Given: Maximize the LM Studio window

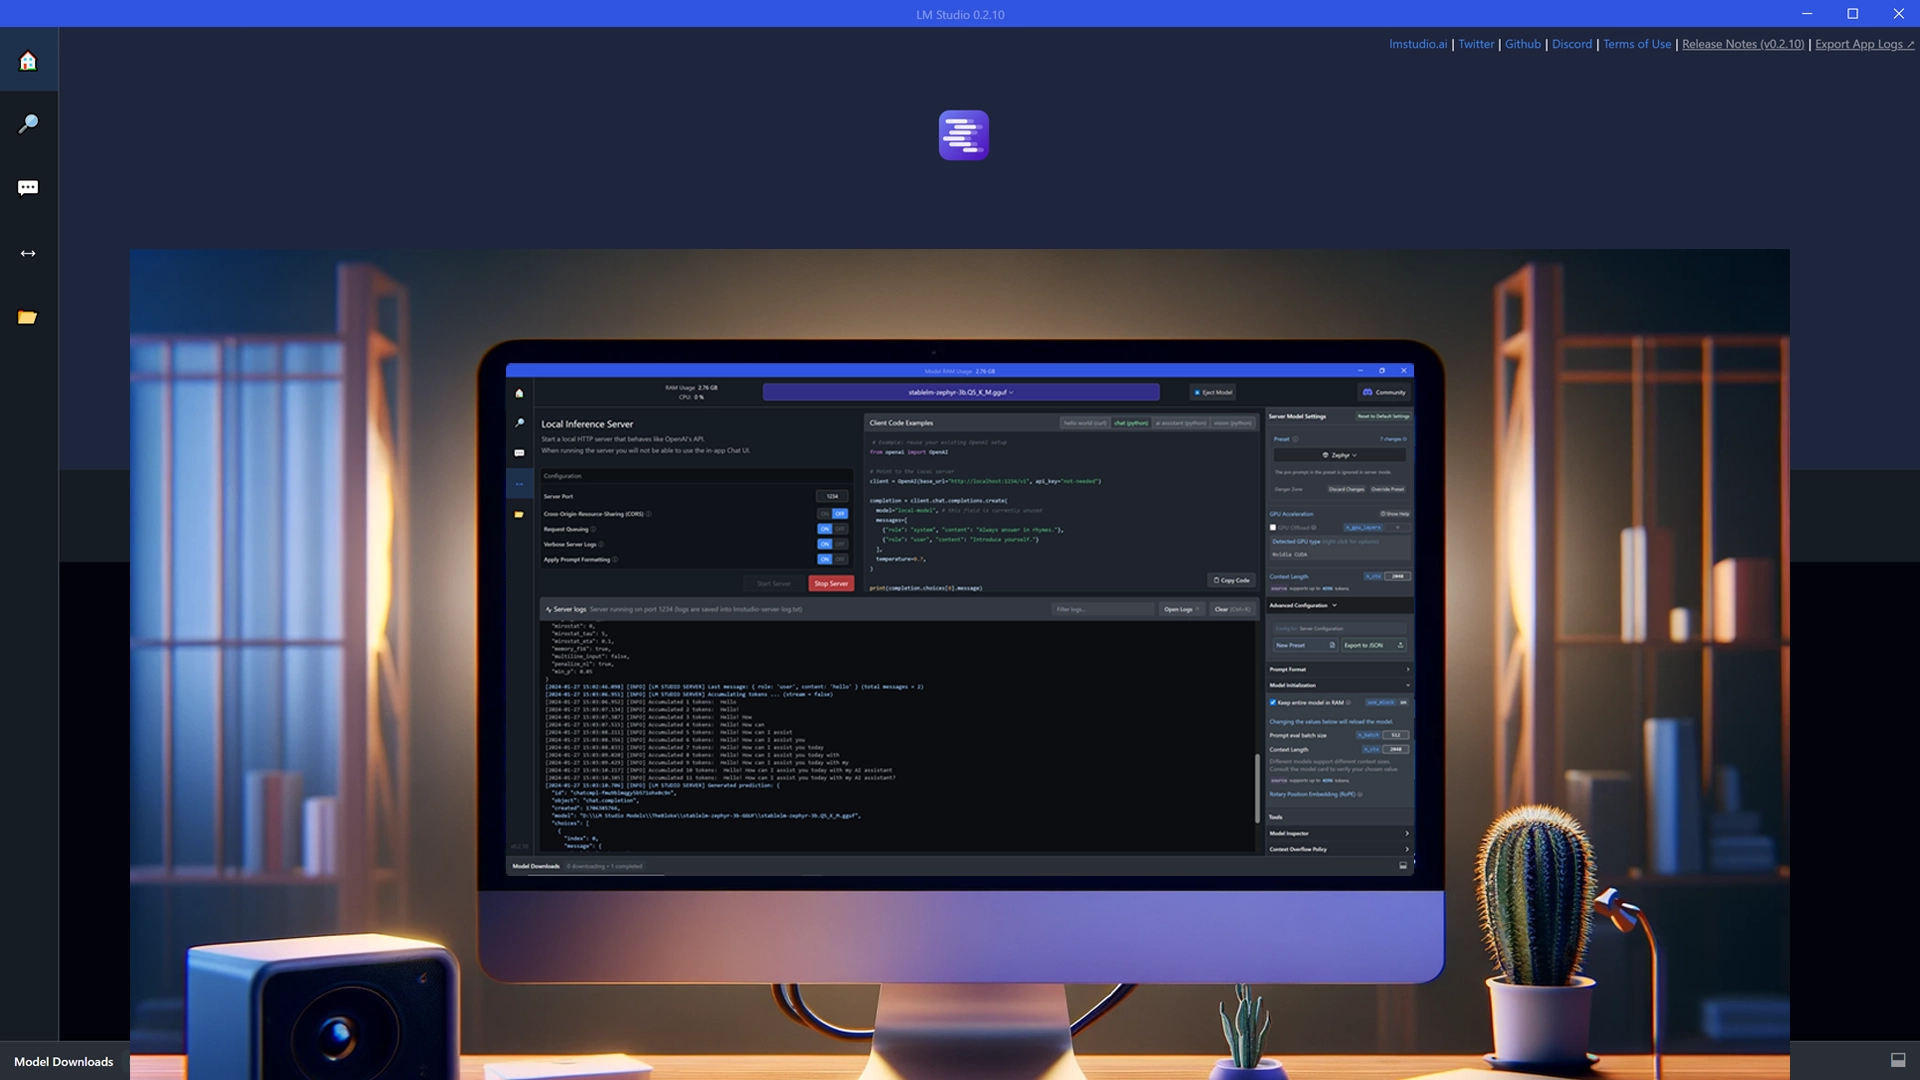Looking at the screenshot, I should (x=1852, y=14).
